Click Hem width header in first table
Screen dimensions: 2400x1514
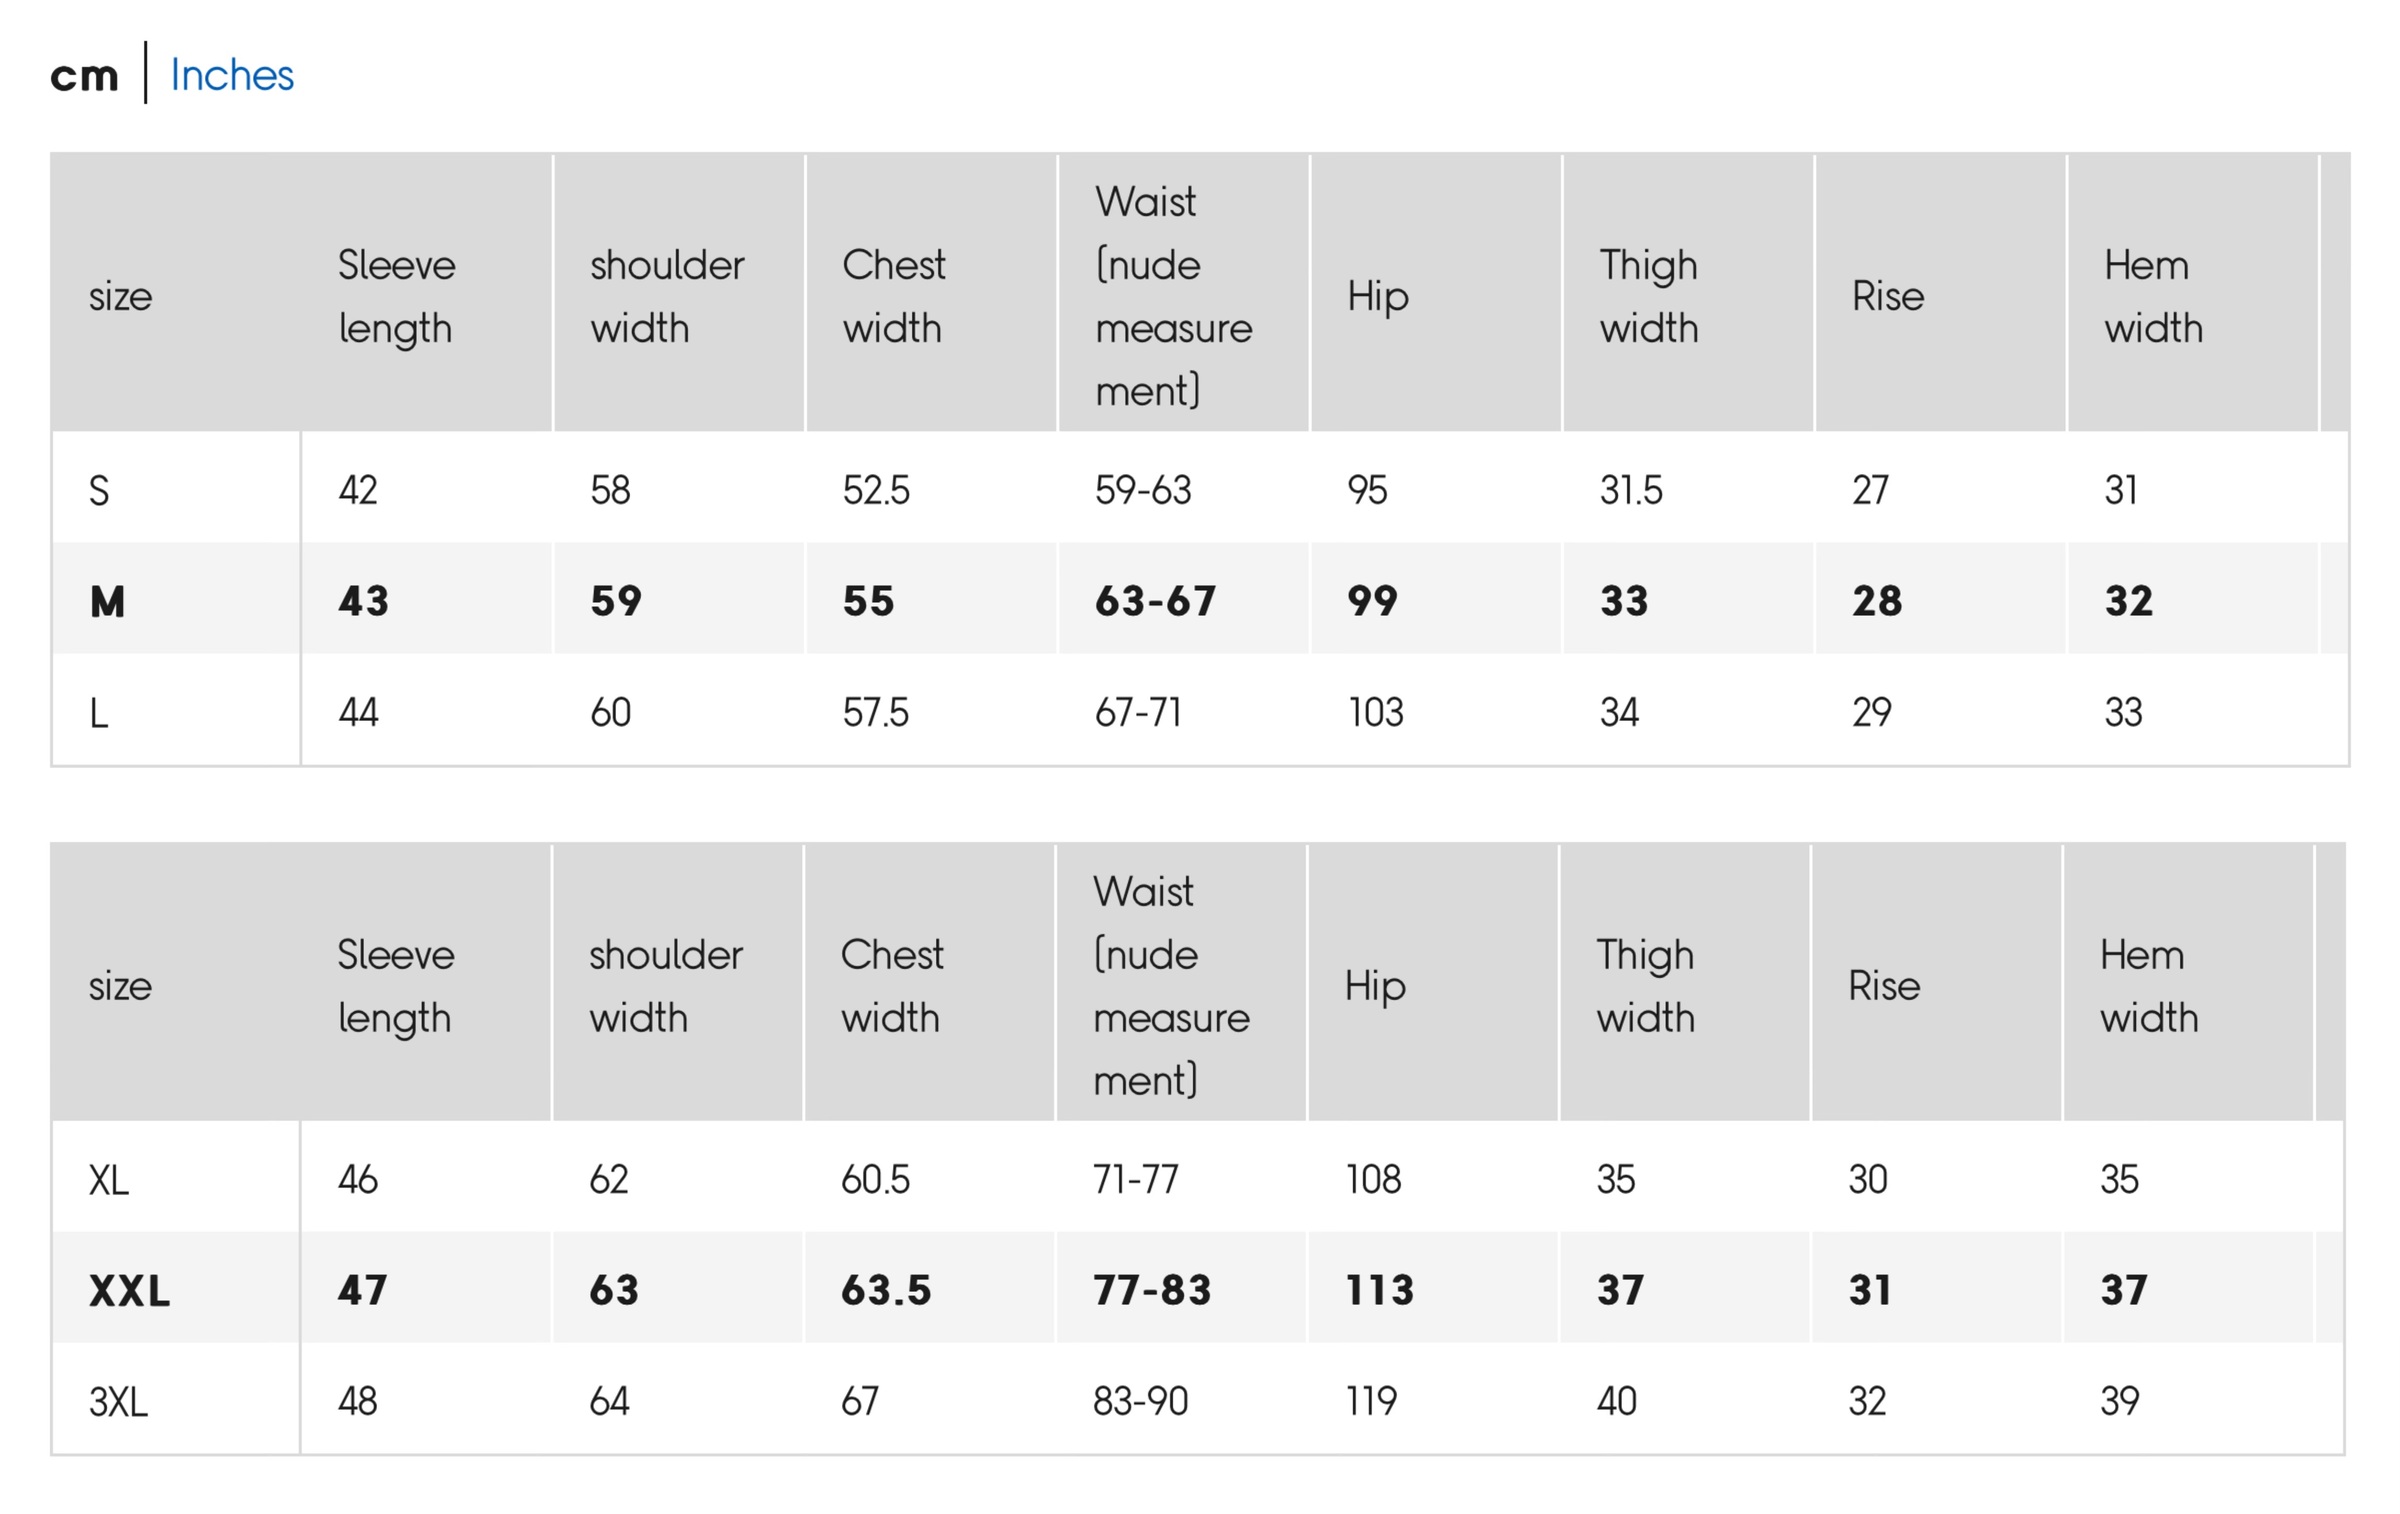(2152, 296)
